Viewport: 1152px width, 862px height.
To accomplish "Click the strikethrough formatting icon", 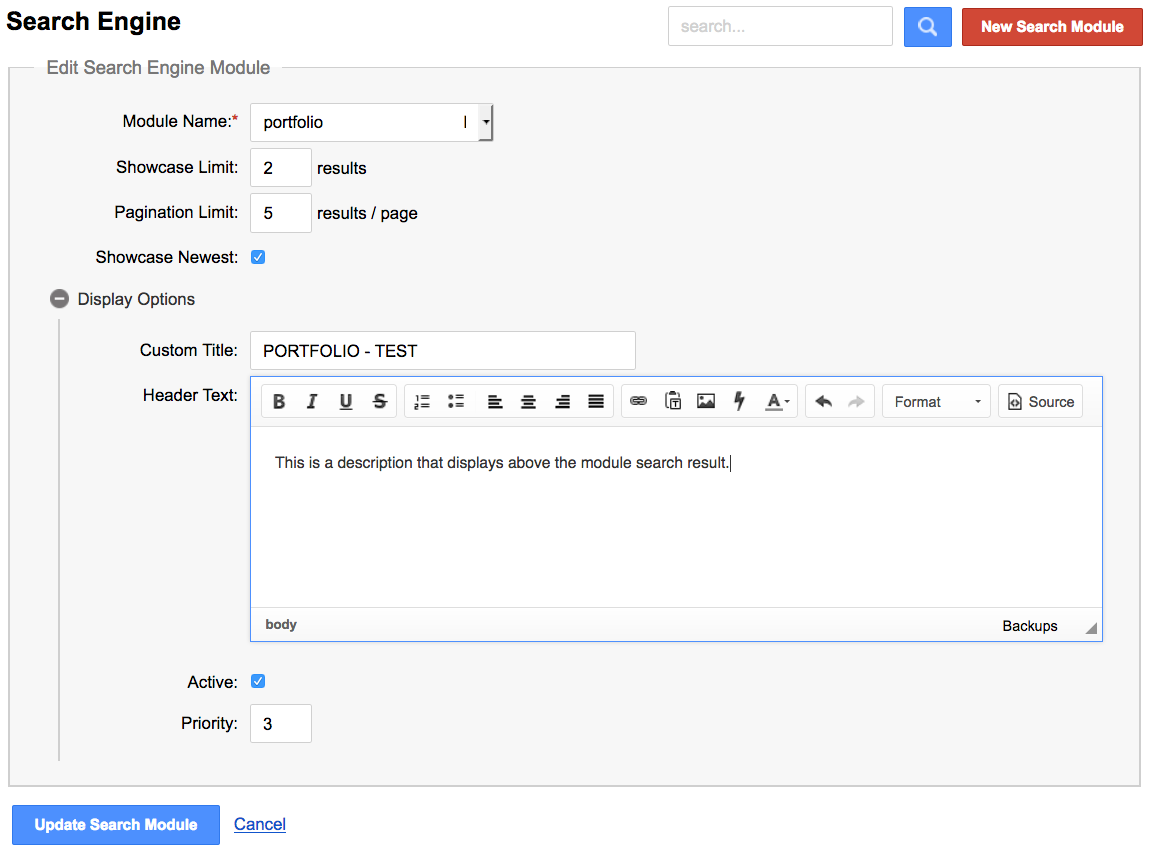I will (x=380, y=402).
